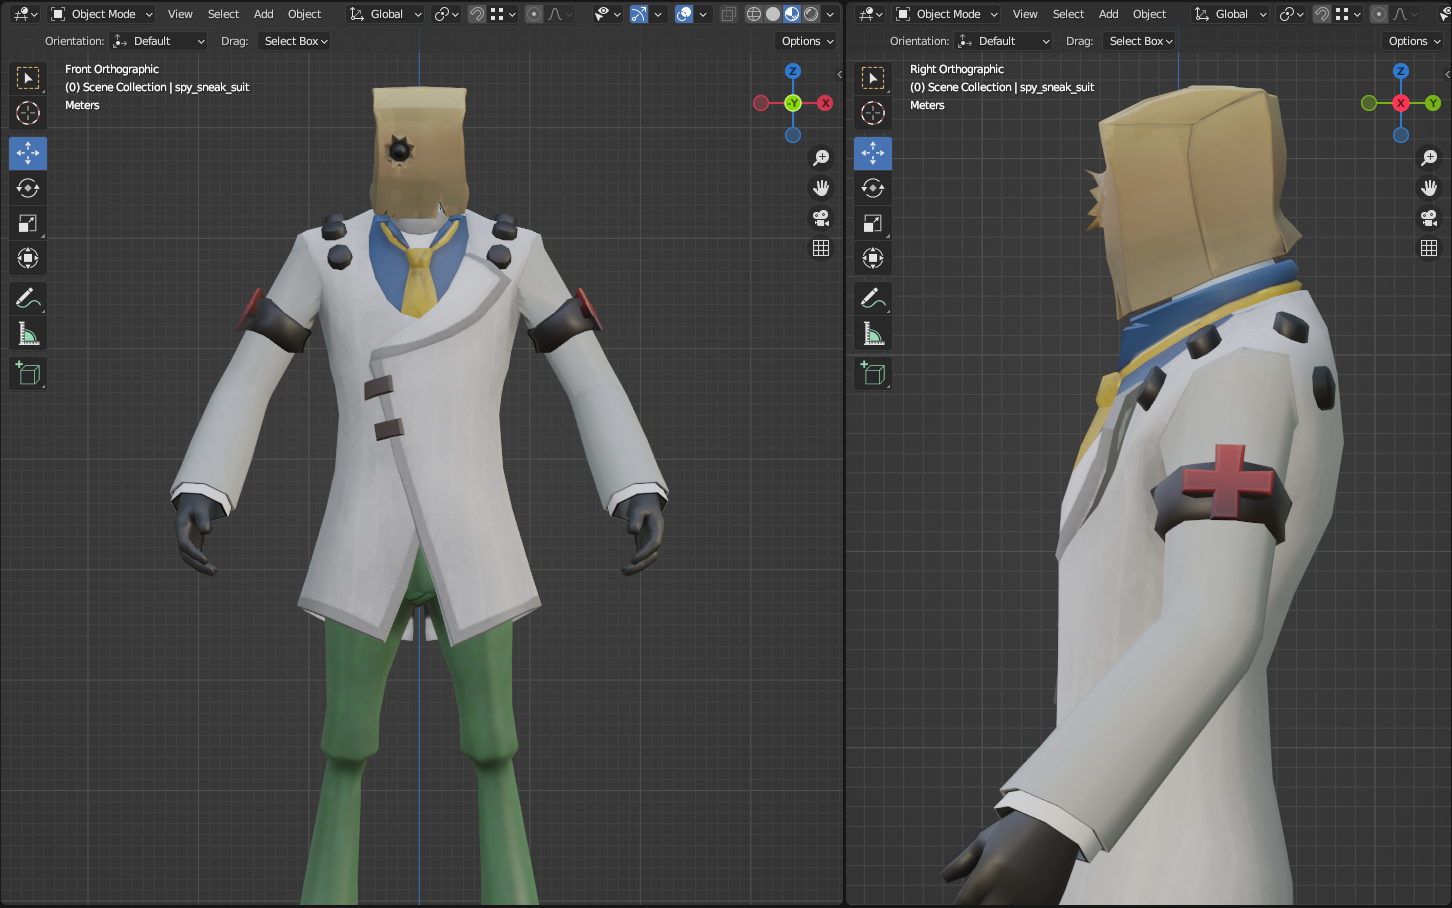Enable wireframe shading in left viewport
1452x908 pixels.
coord(754,14)
